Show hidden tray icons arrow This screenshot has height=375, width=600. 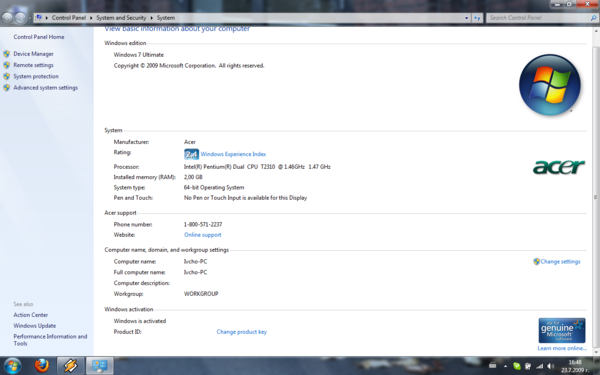(505, 366)
